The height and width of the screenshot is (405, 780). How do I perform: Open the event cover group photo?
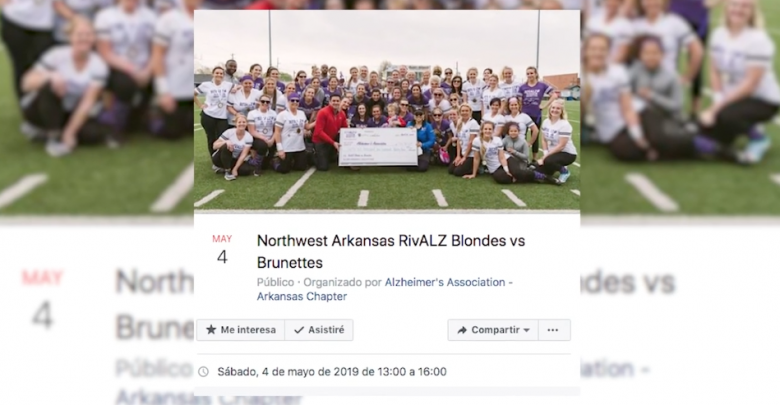click(387, 111)
